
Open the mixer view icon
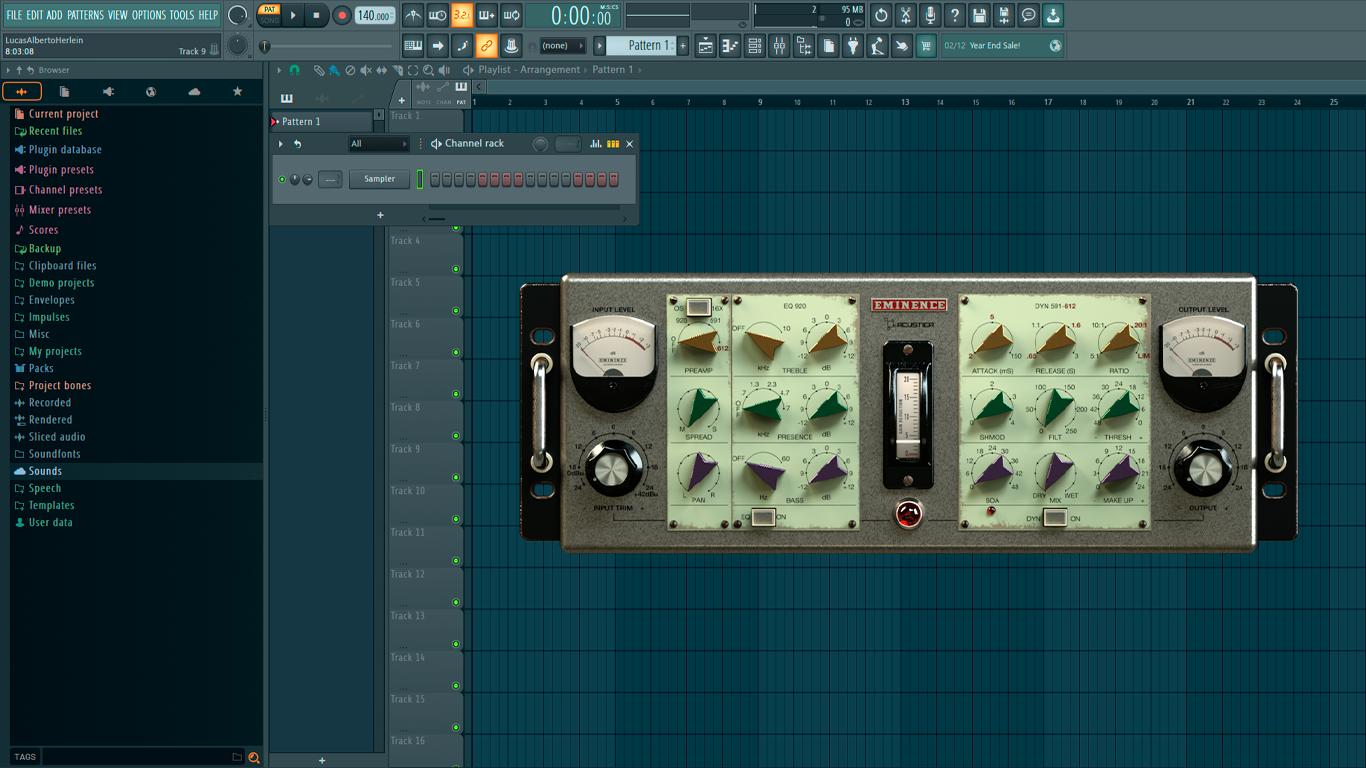coord(779,45)
